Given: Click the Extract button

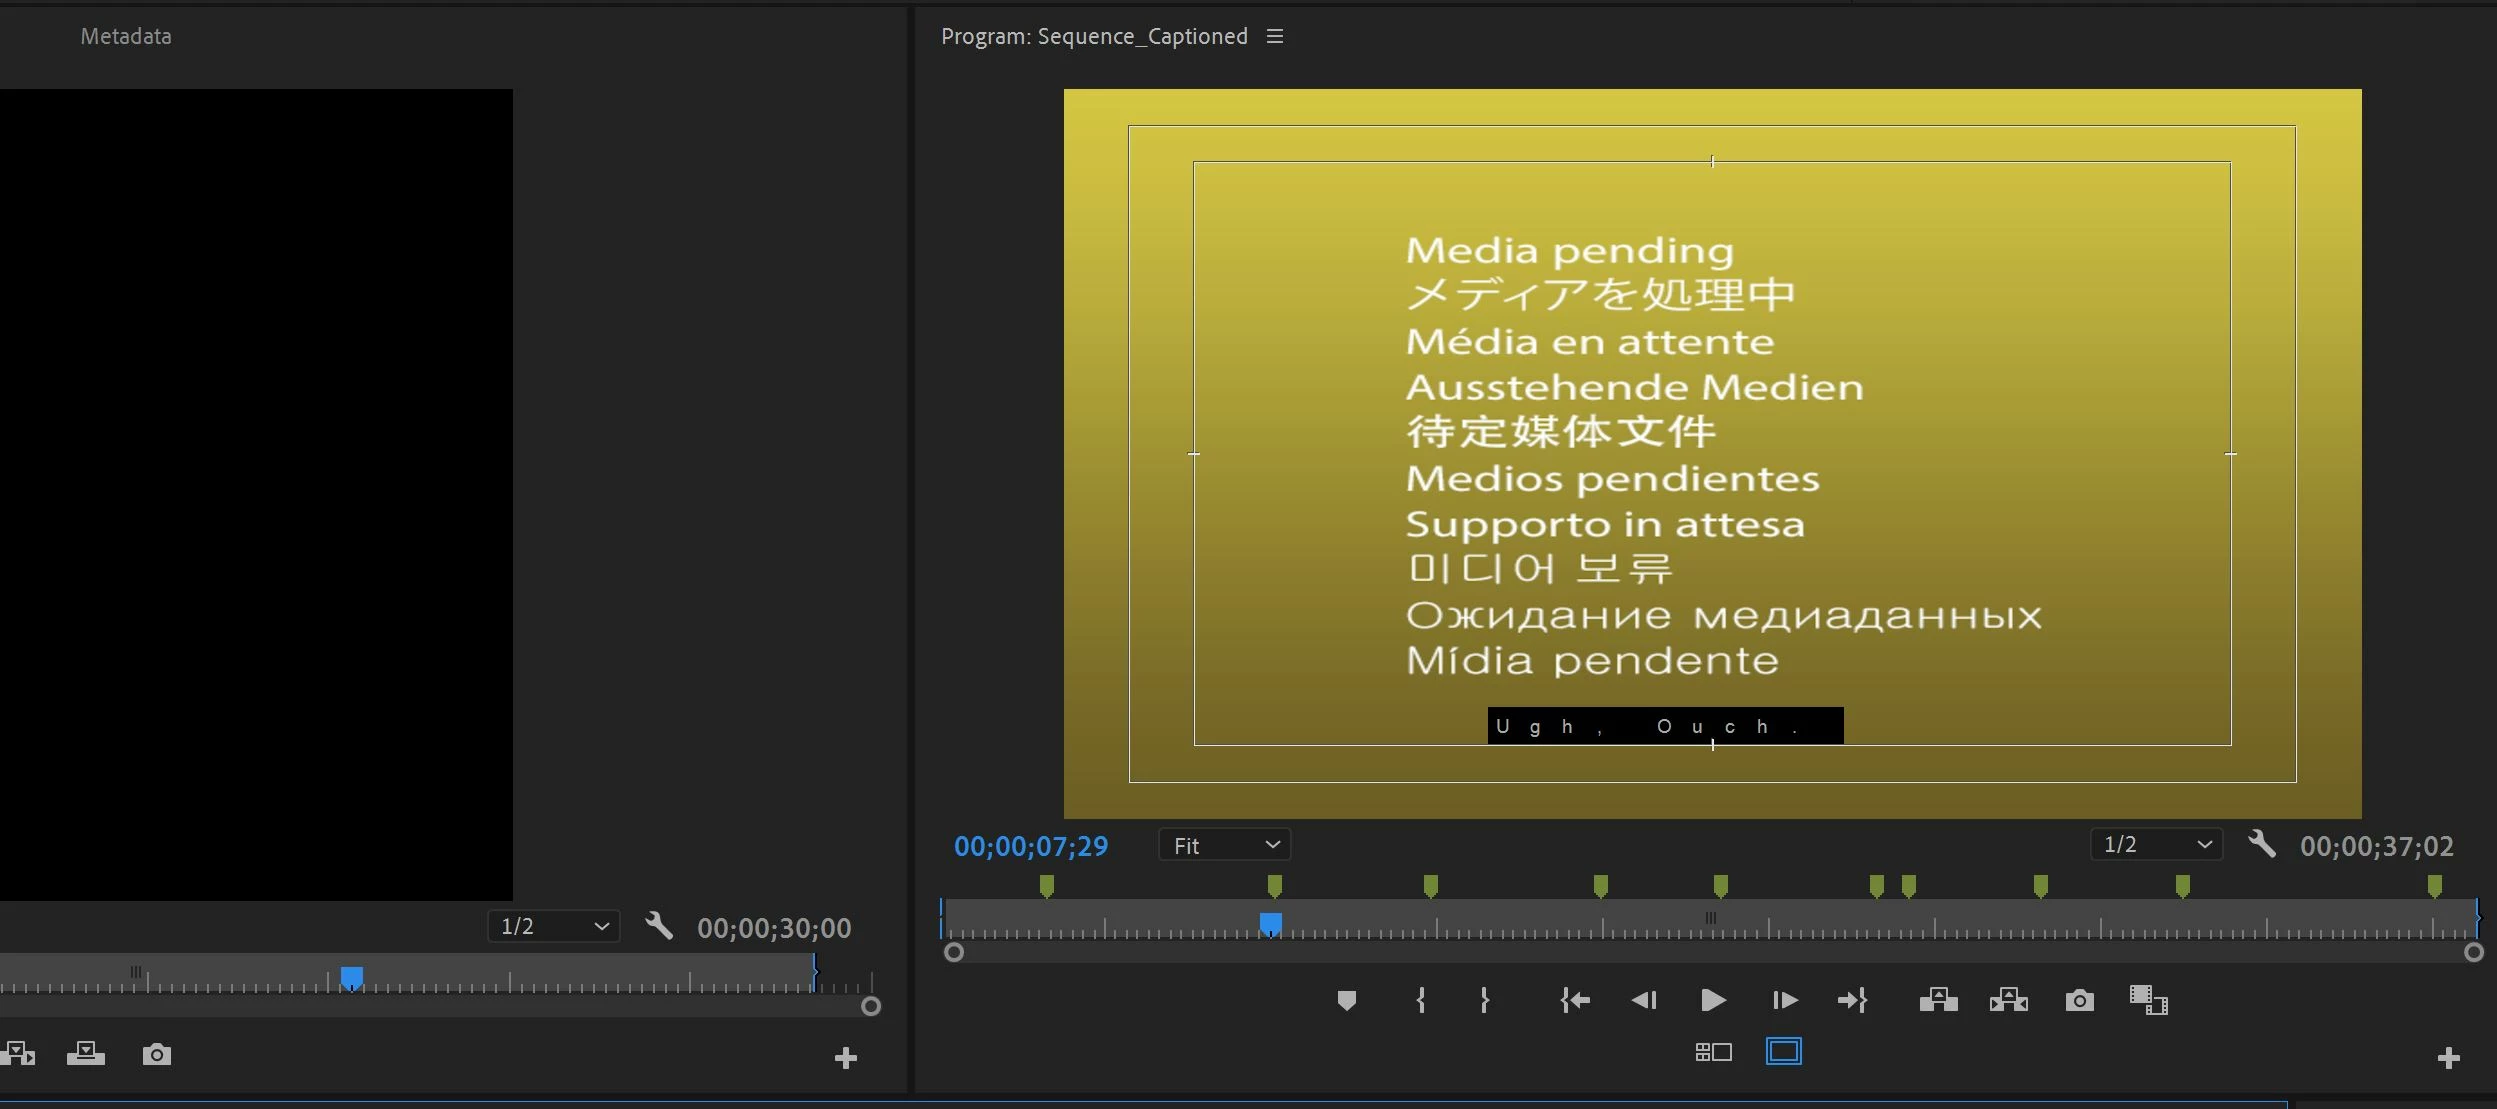Looking at the screenshot, I should pos(2008,1000).
